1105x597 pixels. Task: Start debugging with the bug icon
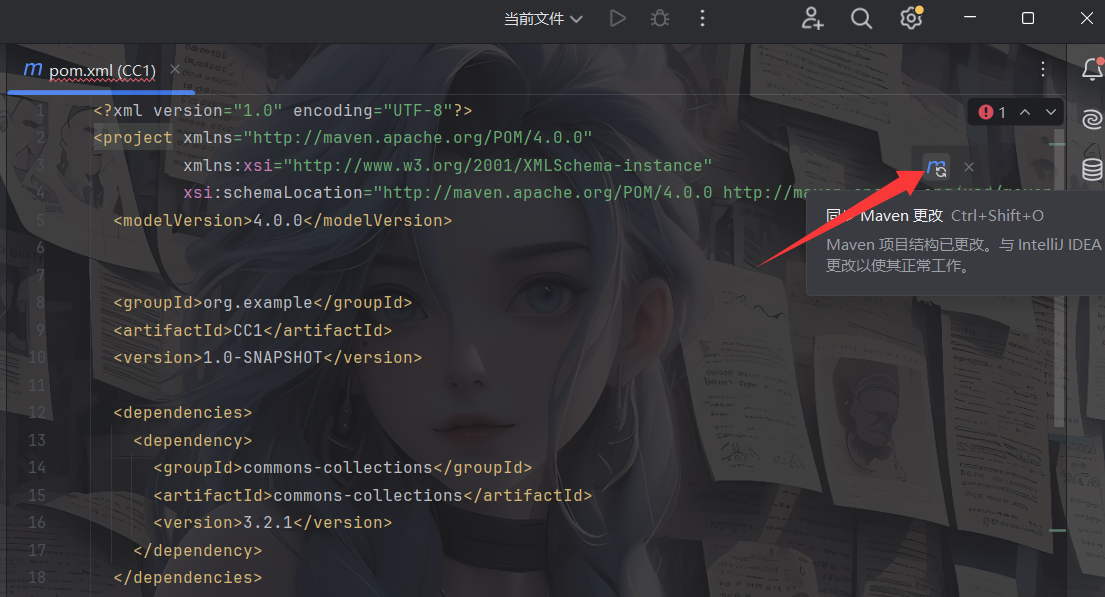click(x=659, y=18)
